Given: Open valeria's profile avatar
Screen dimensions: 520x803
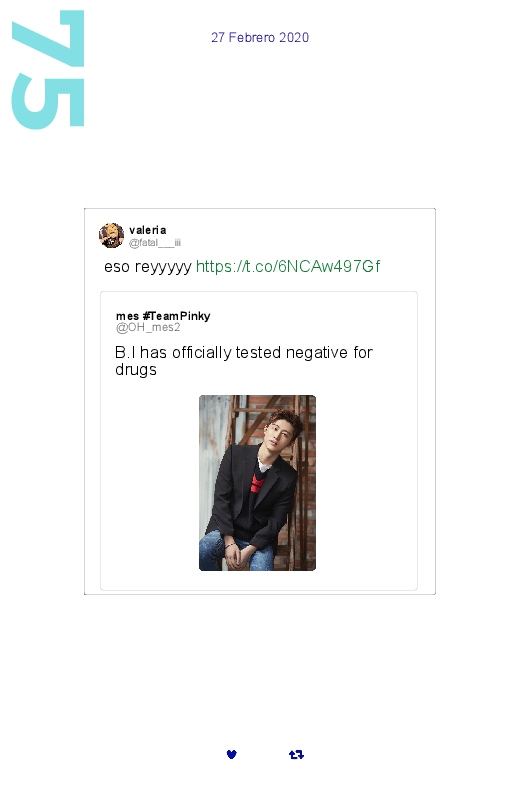Looking at the screenshot, I should coord(111,236).
